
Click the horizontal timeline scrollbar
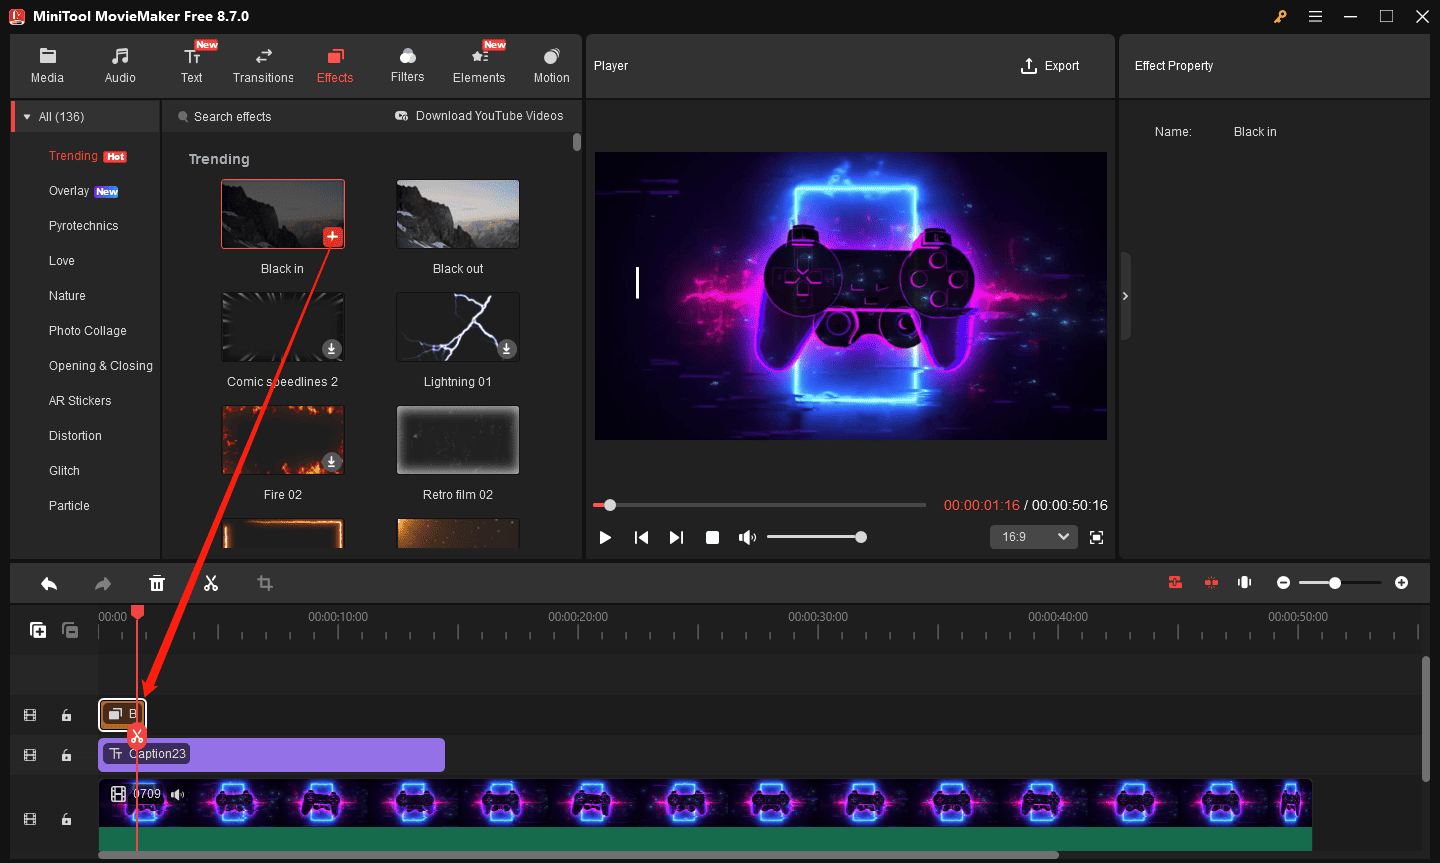coord(578,855)
